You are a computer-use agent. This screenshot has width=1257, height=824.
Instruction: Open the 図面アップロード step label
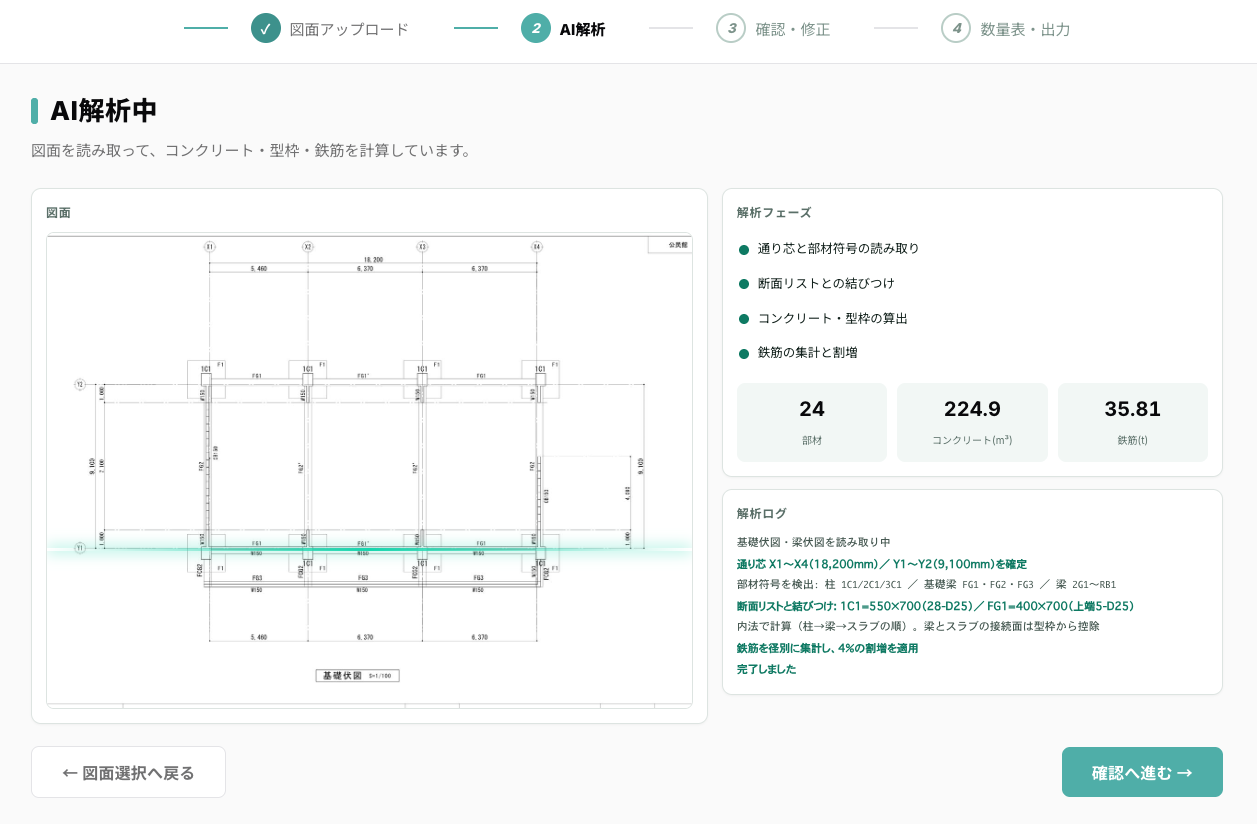349,29
